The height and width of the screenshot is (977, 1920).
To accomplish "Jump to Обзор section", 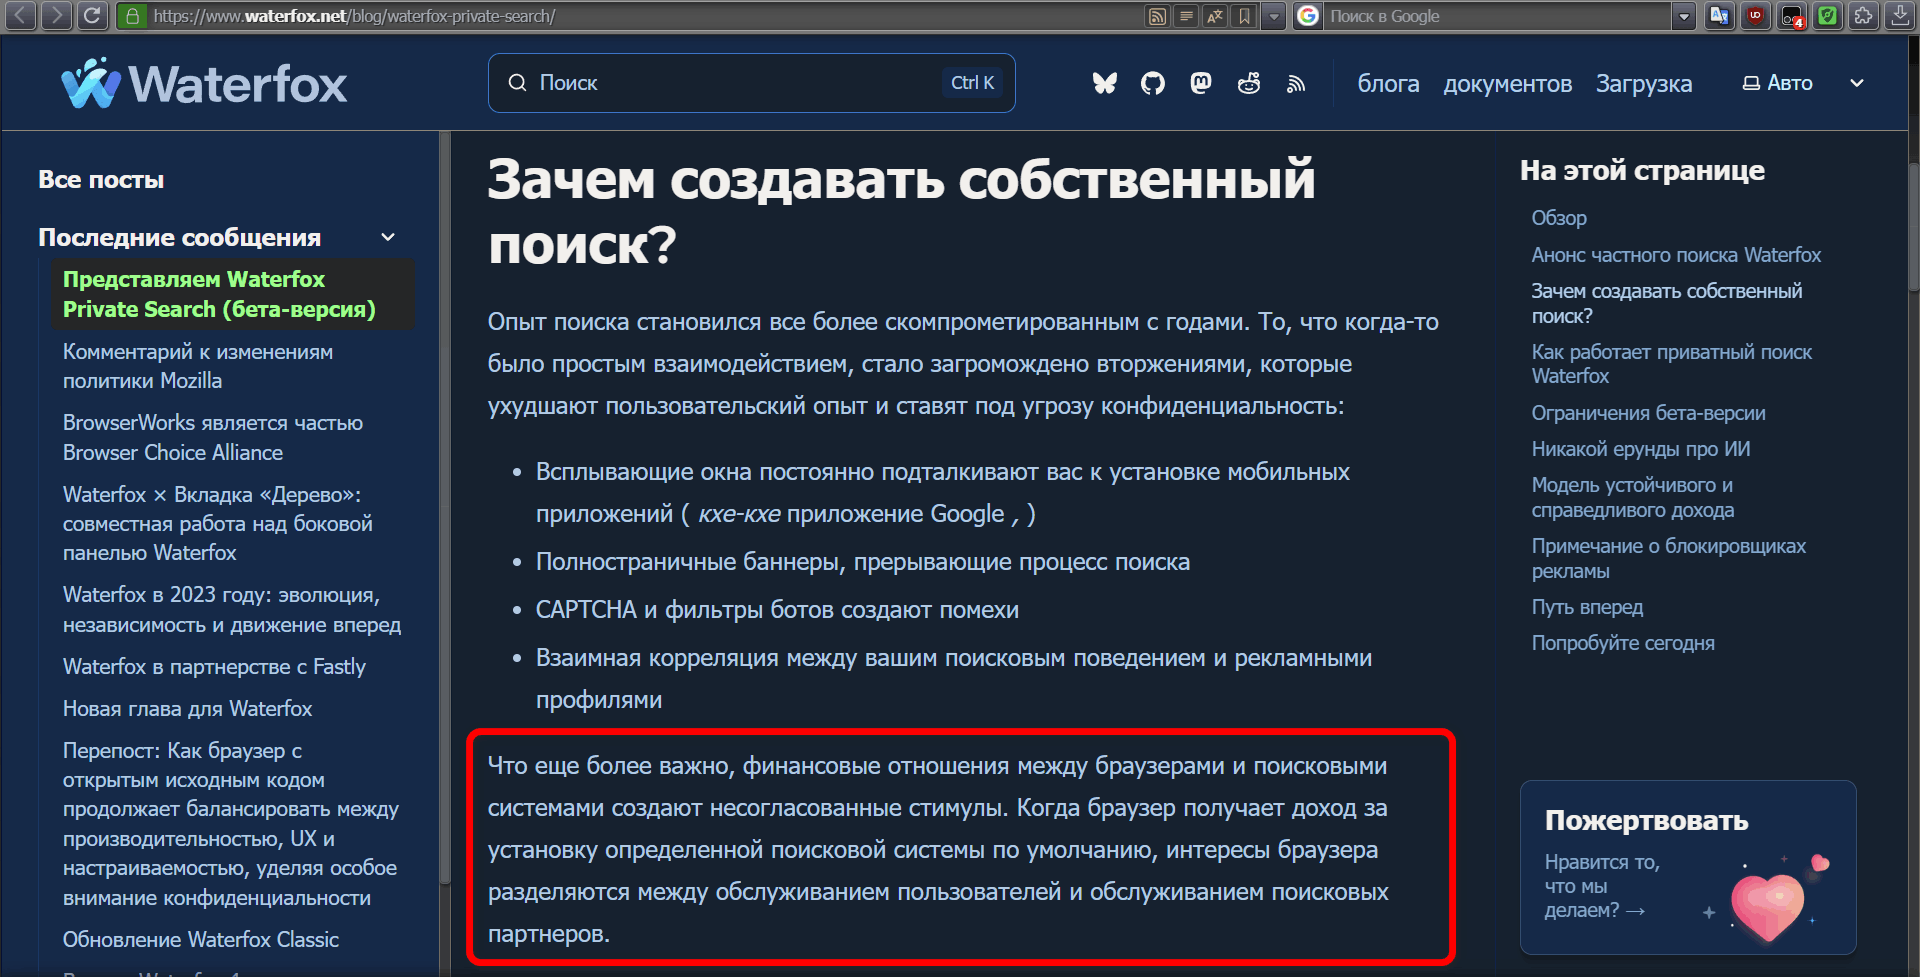I will coord(1559,218).
